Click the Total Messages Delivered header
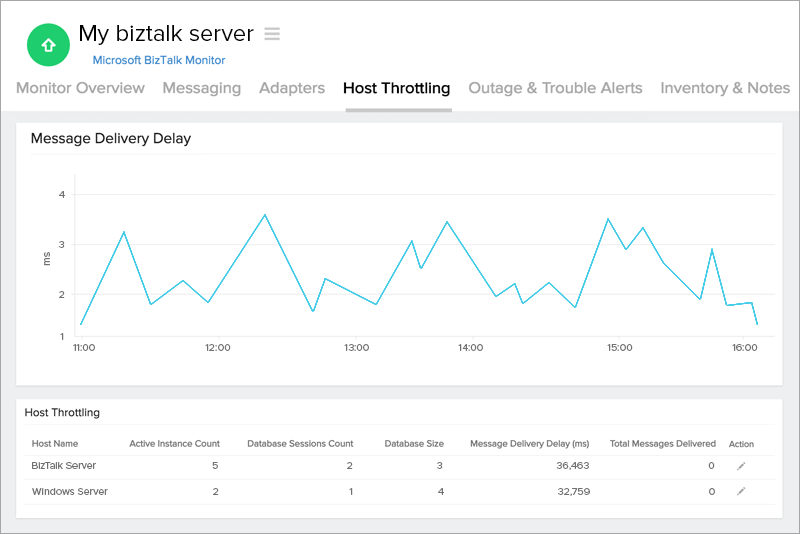800x534 pixels. click(662, 443)
